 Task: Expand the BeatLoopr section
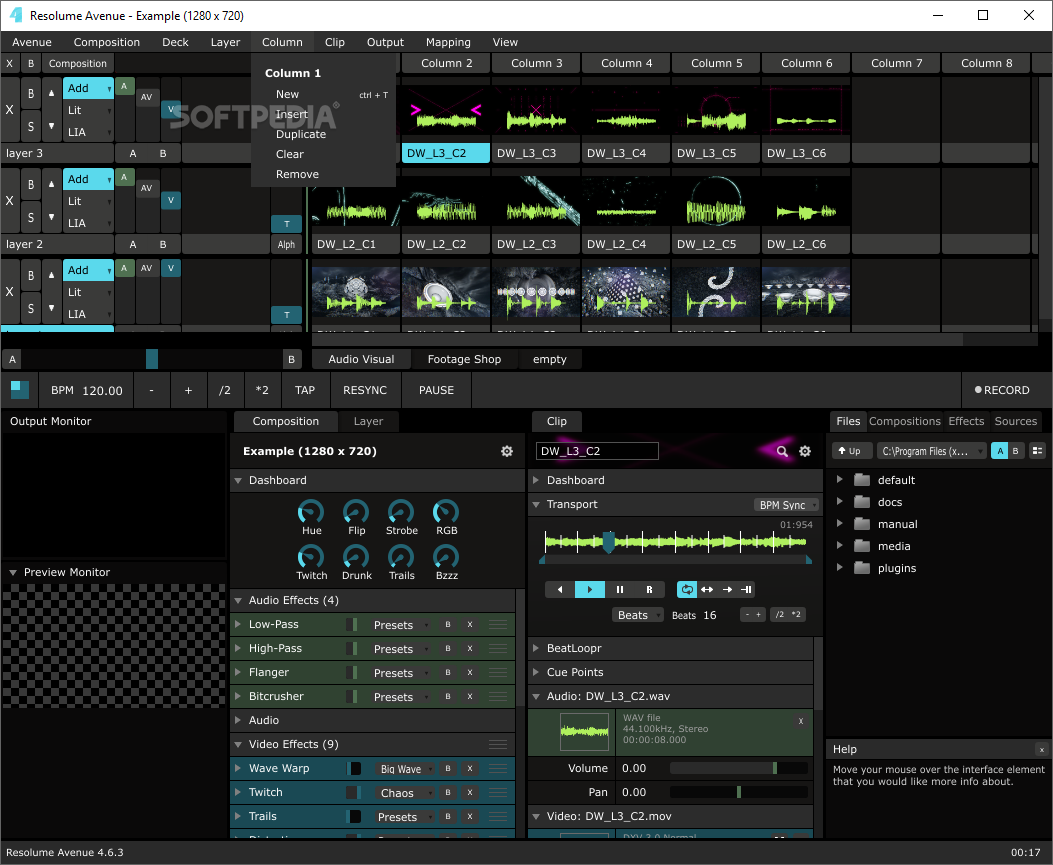pyautogui.click(x=536, y=649)
